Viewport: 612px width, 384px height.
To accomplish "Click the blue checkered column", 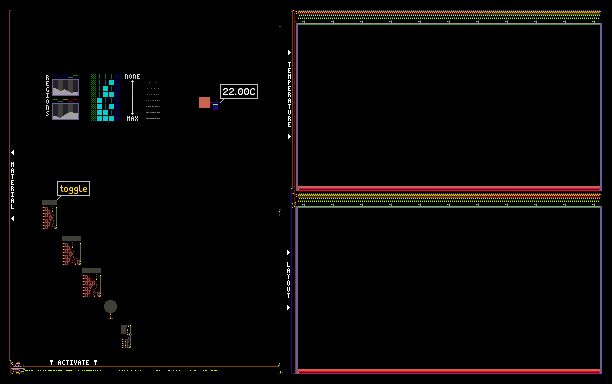I will point(117,98).
